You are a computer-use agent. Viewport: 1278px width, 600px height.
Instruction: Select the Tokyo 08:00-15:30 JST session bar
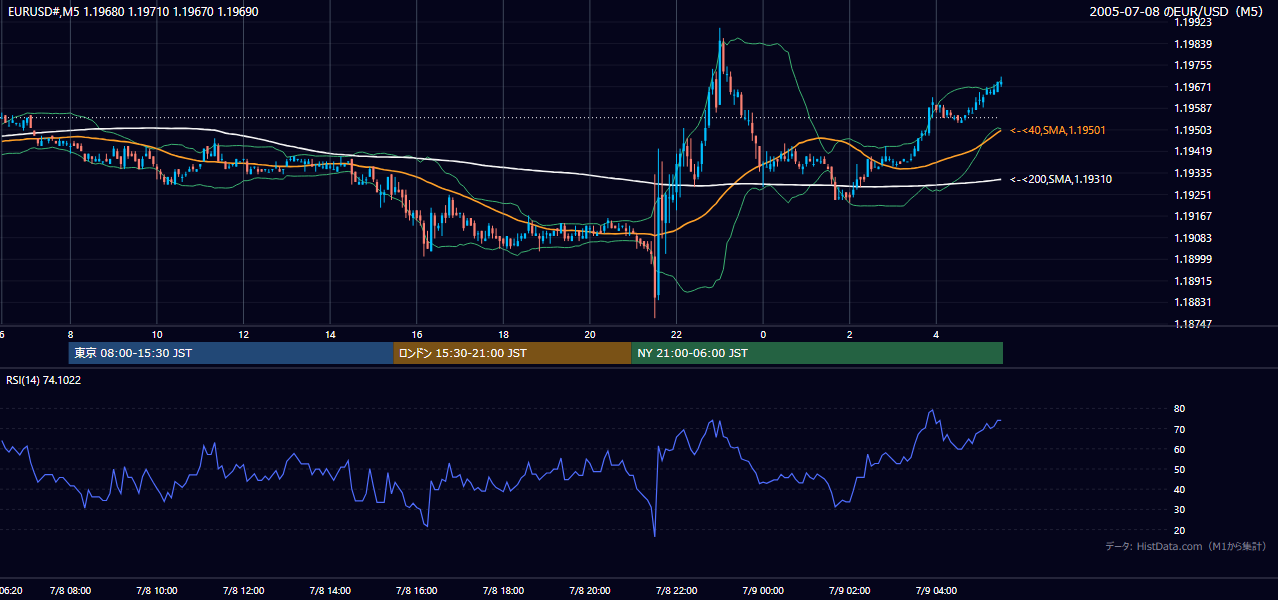pyautogui.click(x=231, y=353)
